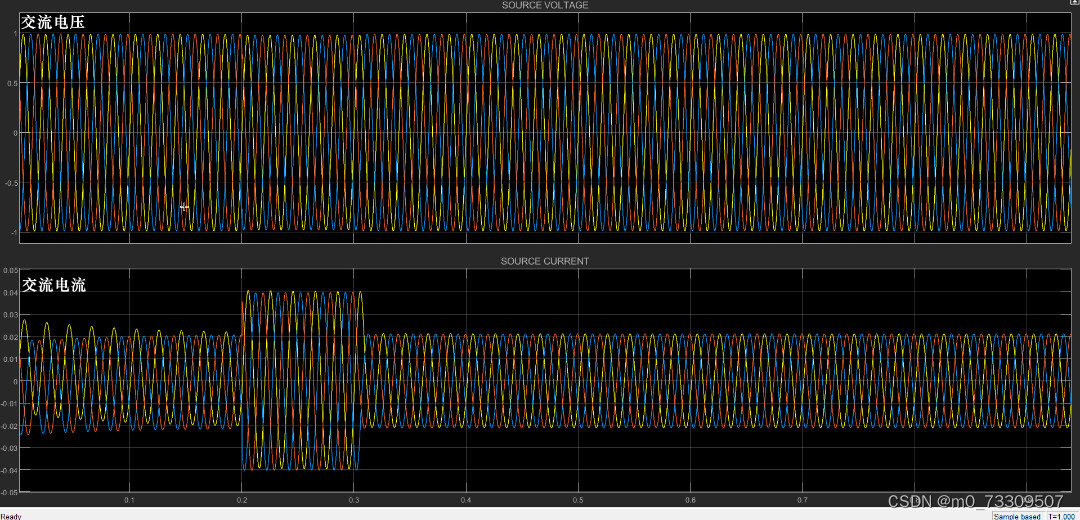Click the Ready status in status bar
The height and width of the screenshot is (520, 1080).
point(11,516)
